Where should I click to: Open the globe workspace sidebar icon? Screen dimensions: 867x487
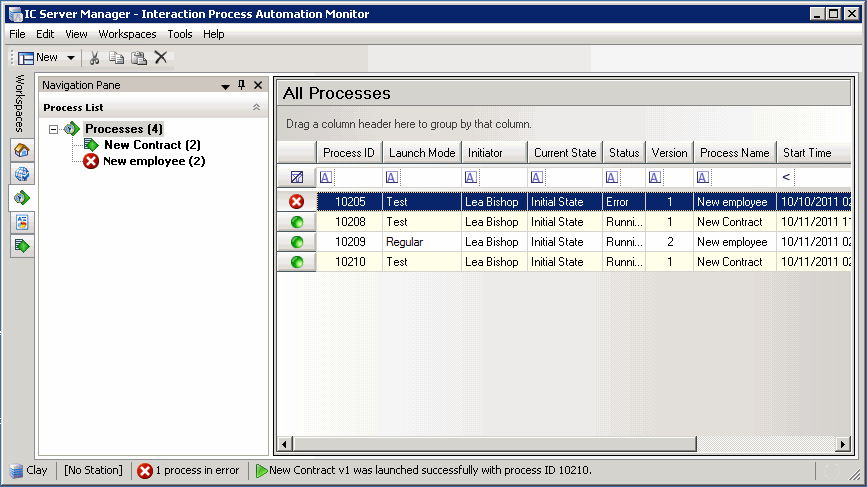pos(22,174)
